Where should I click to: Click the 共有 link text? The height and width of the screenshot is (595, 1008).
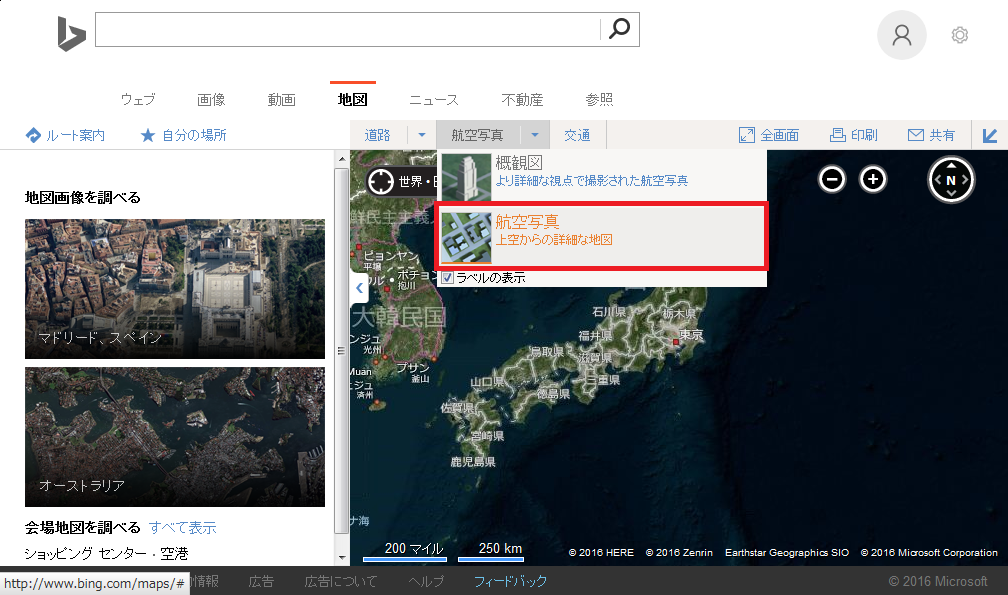pyautogui.click(x=942, y=136)
